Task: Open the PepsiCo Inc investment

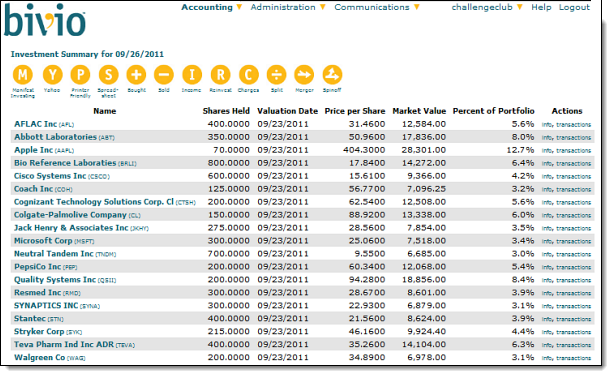Action: click(x=37, y=267)
